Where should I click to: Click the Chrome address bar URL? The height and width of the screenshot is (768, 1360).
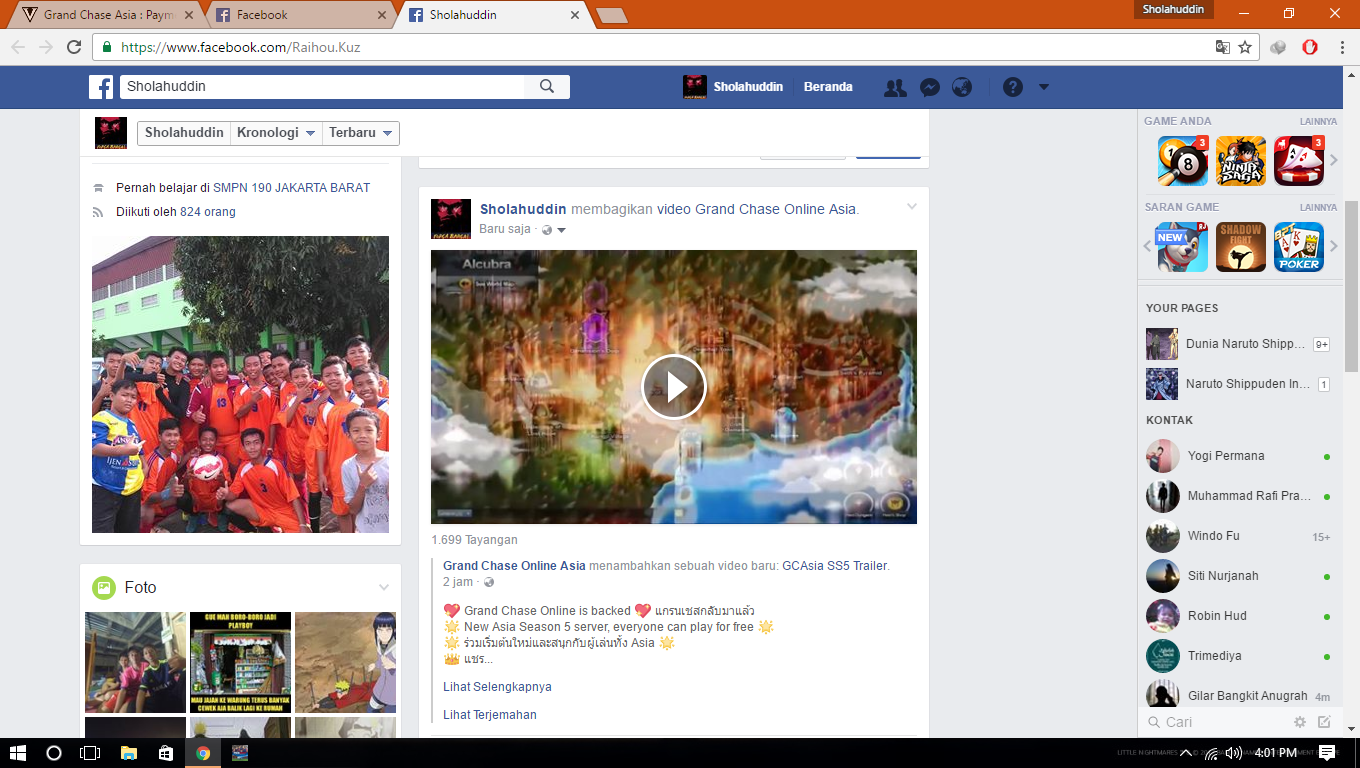coord(240,47)
